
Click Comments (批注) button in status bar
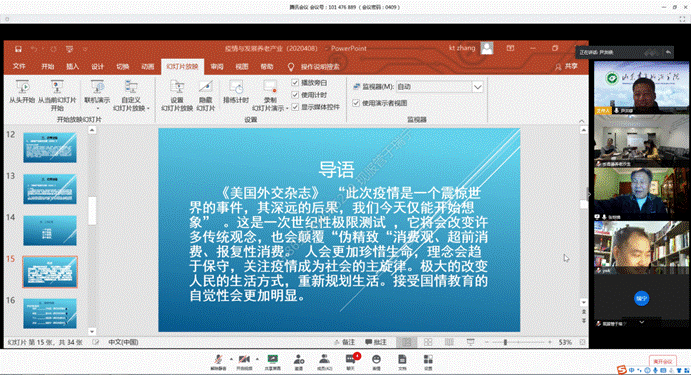pyautogui.click(x=376, y=342)
